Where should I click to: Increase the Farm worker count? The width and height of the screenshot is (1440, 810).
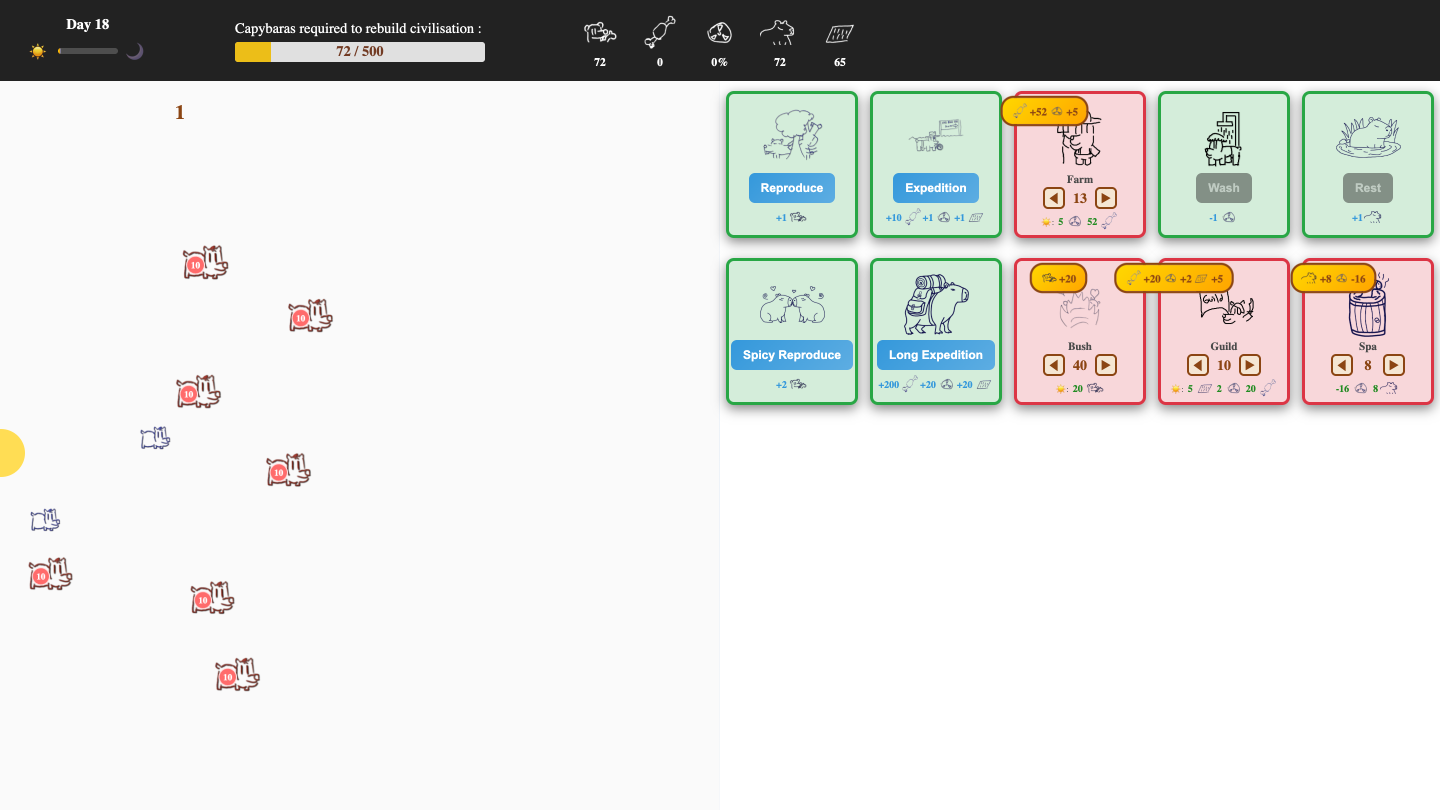(x=1106, y=198)
